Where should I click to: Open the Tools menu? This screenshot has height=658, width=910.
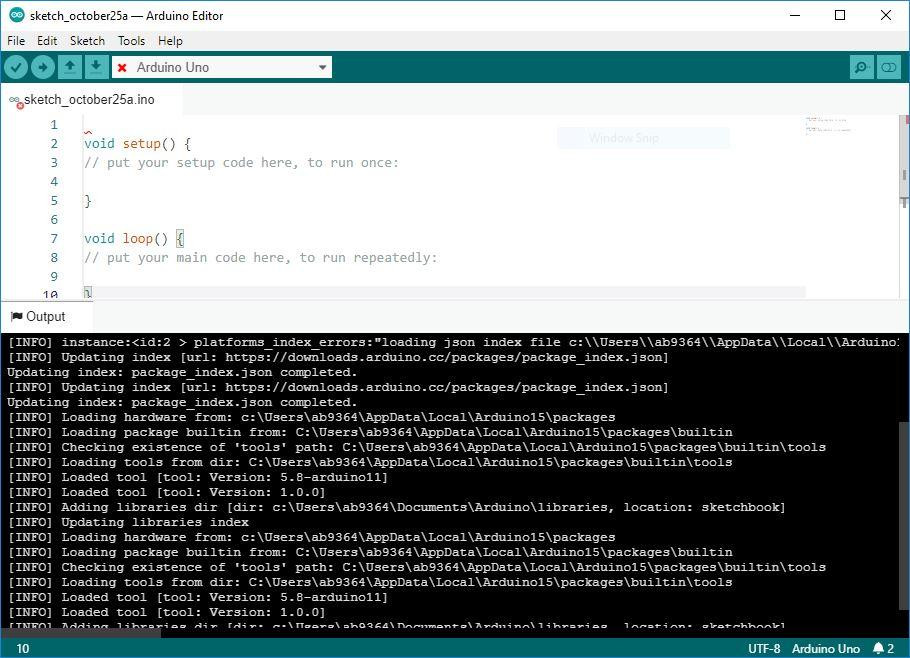click(131, 41)
